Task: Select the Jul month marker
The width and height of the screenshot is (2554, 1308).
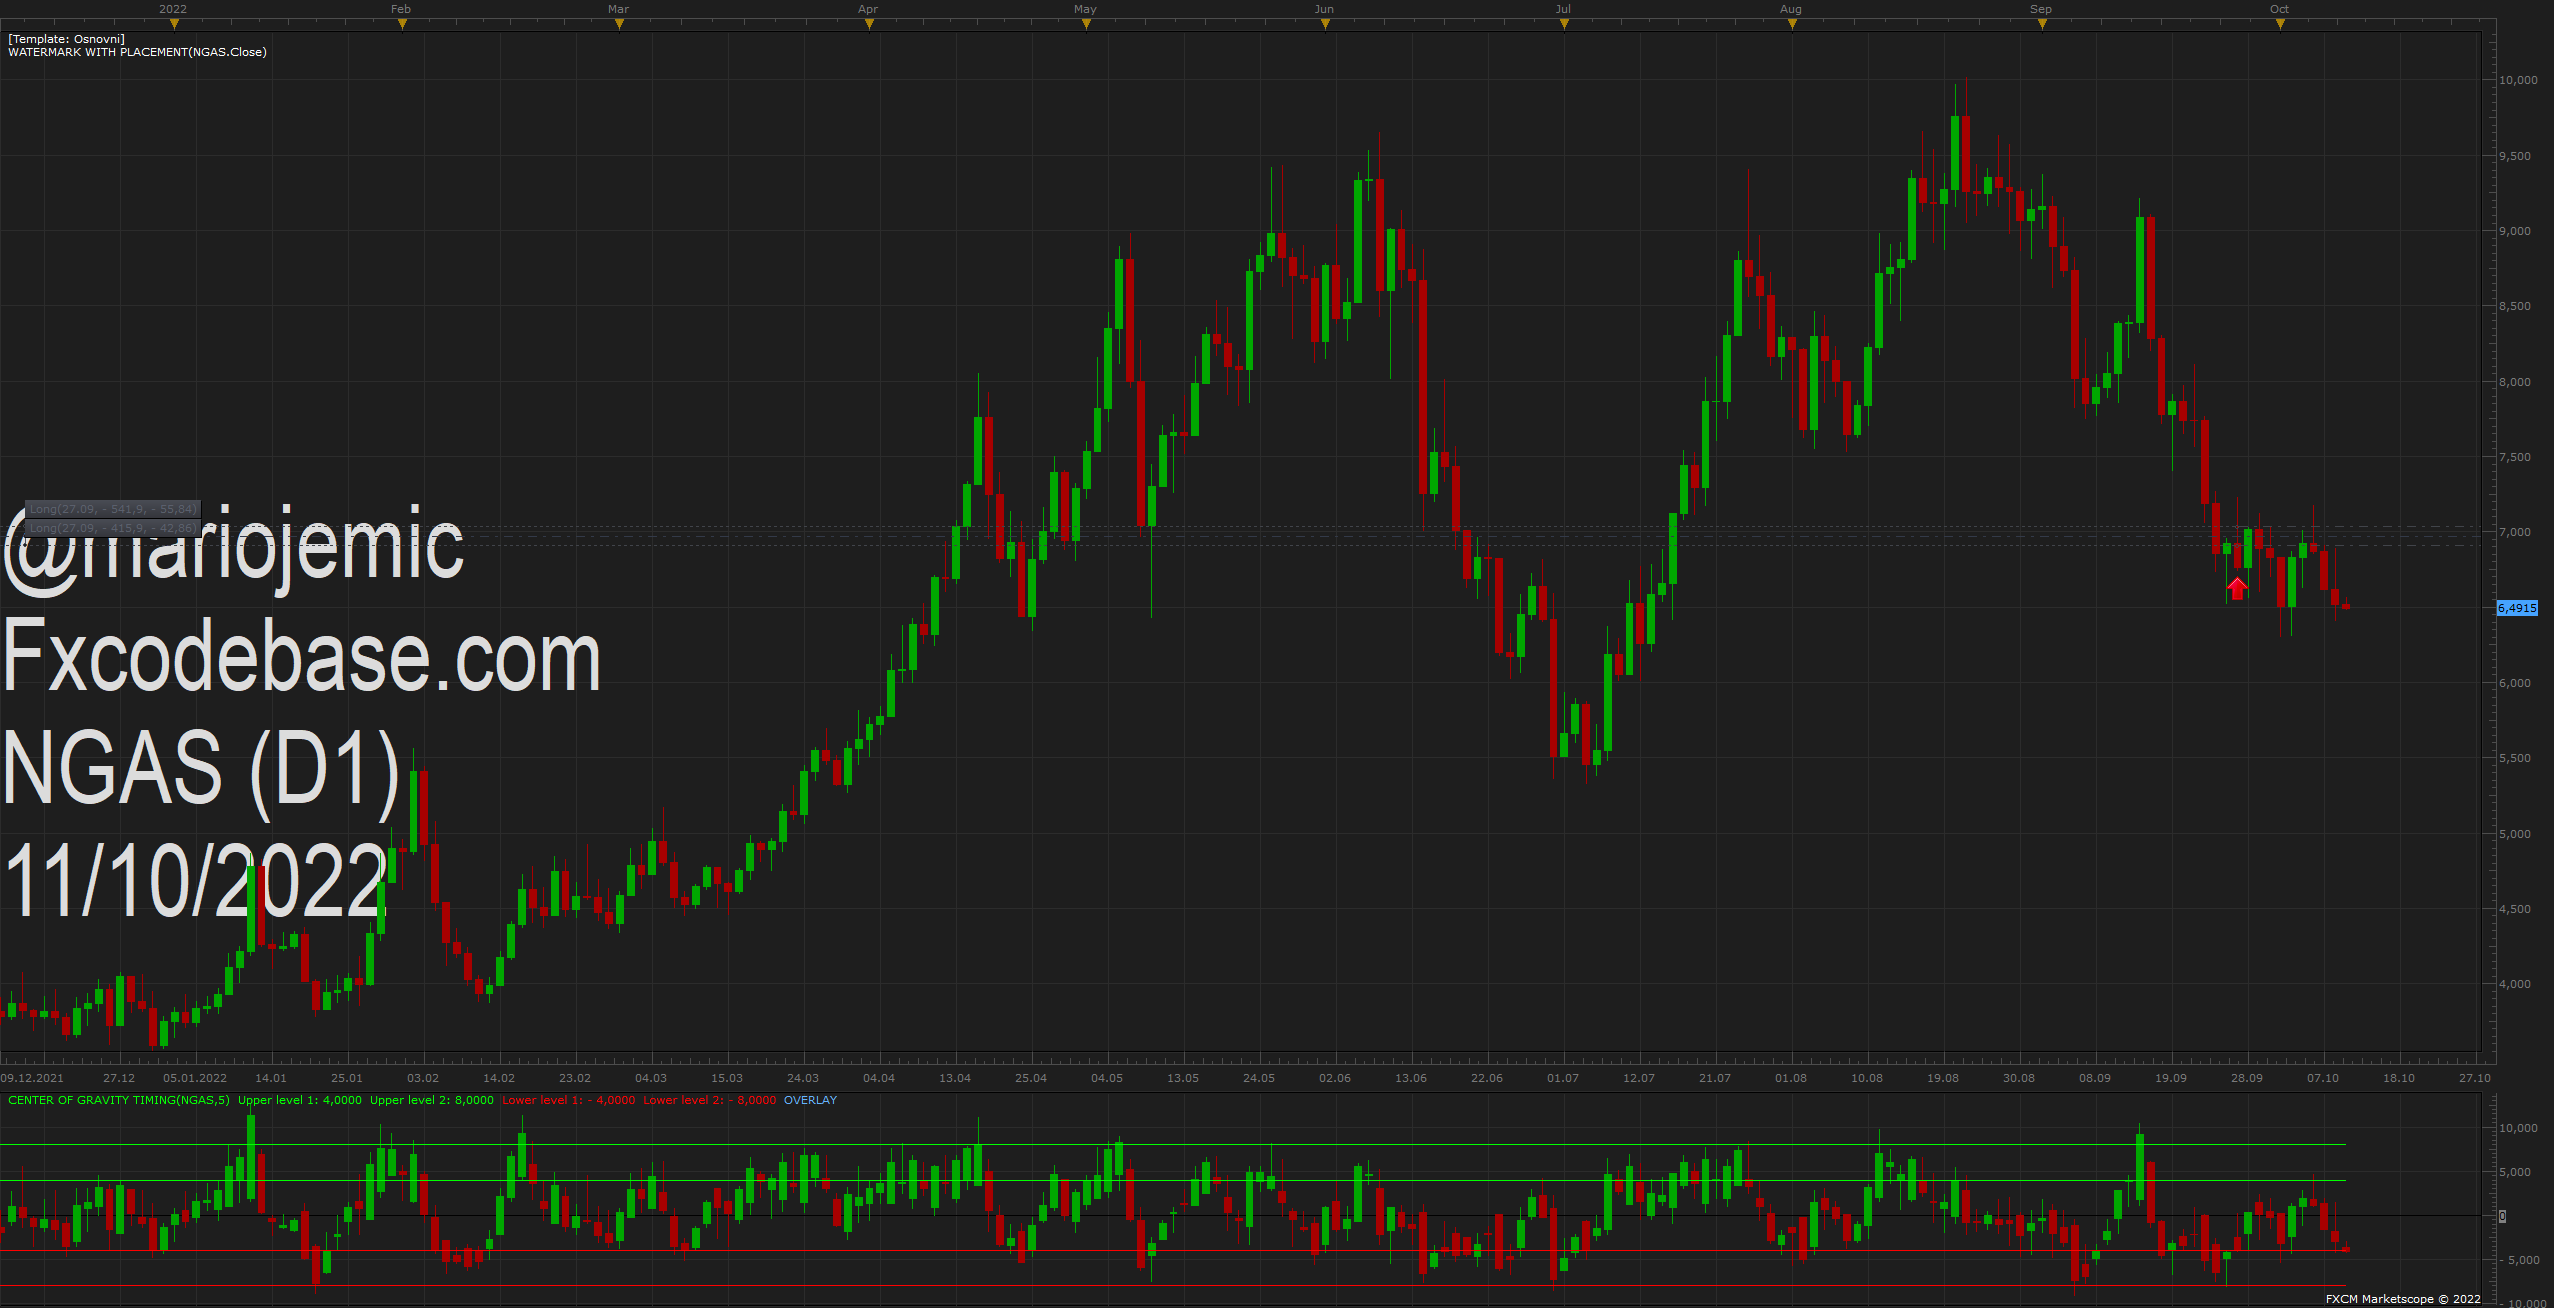Action: pos(1564,25)
